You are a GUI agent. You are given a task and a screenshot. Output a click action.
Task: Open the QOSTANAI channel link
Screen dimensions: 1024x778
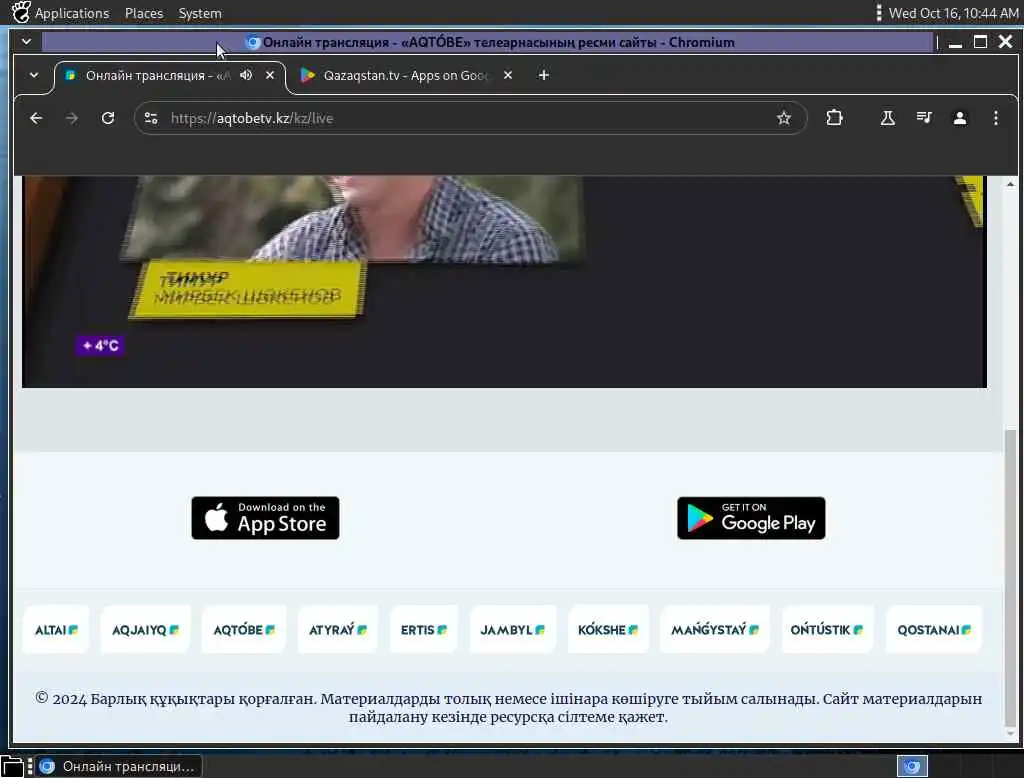[x=934, y=630]
